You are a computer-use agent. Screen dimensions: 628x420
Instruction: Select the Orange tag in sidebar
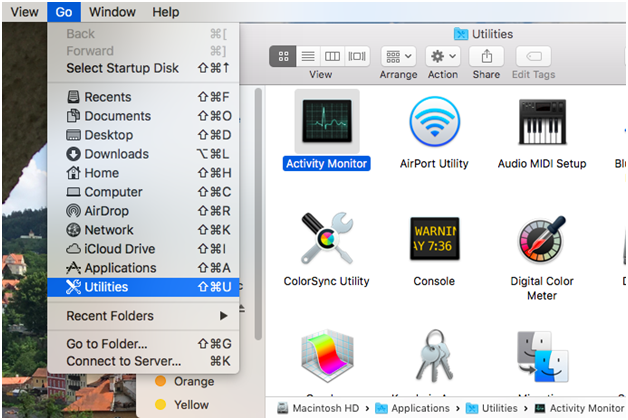(185, 382)
